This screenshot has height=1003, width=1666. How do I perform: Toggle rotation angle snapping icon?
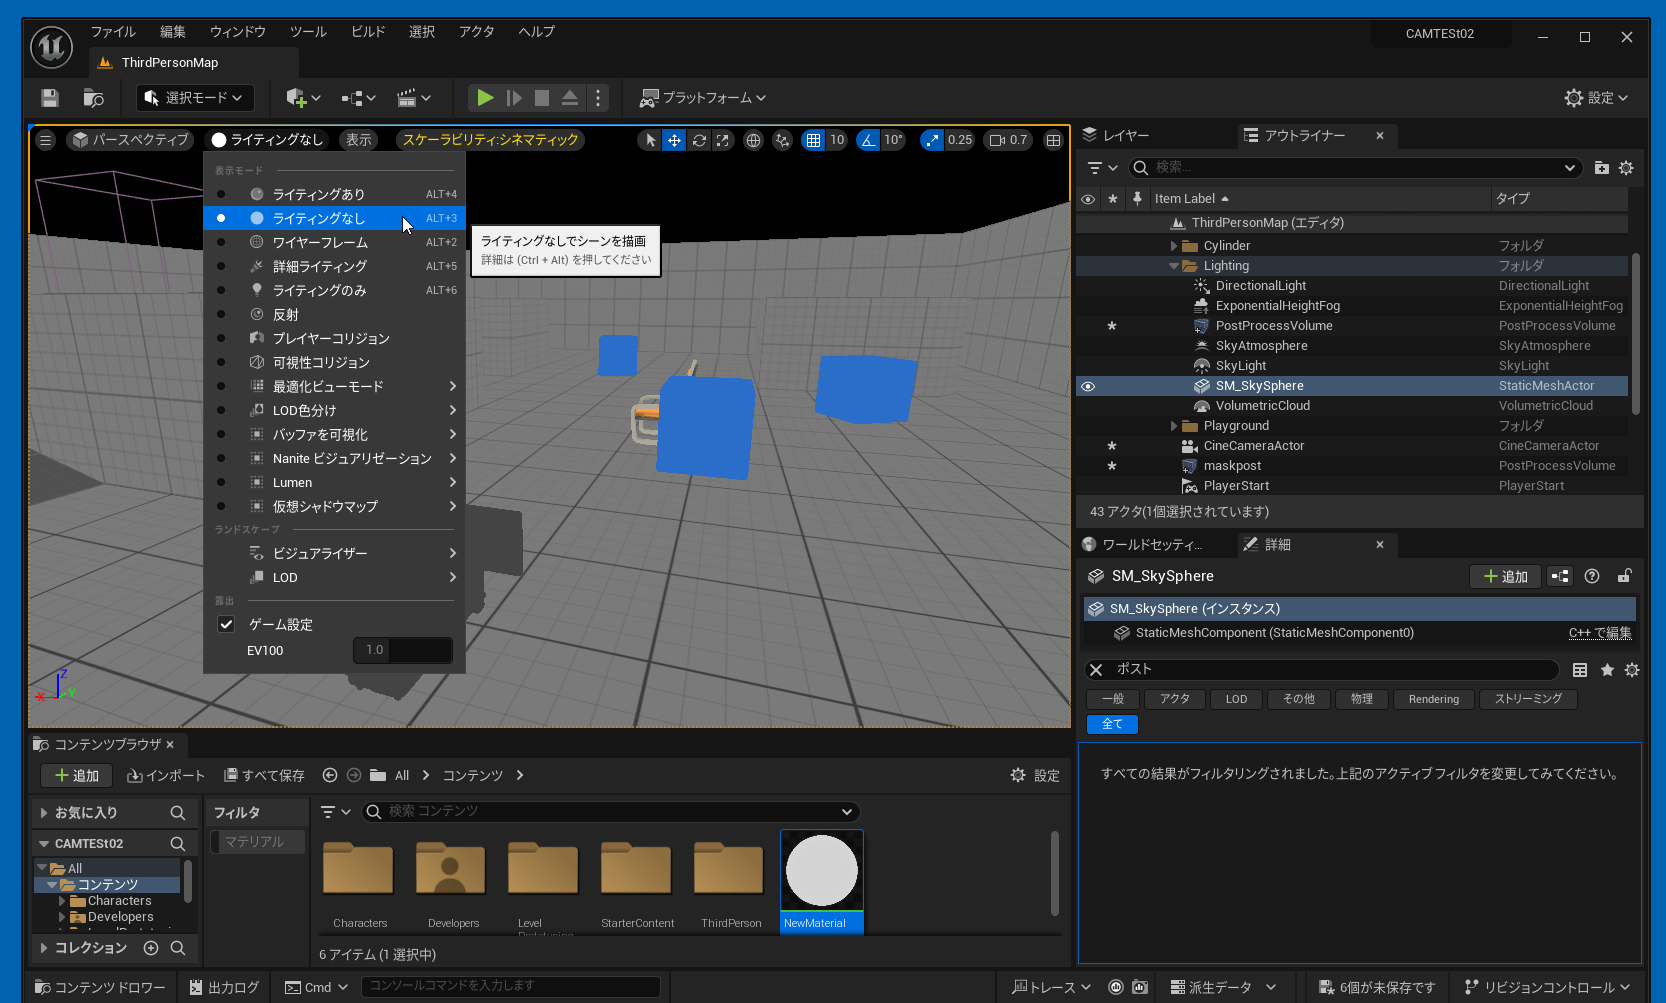tap(868, 140)
